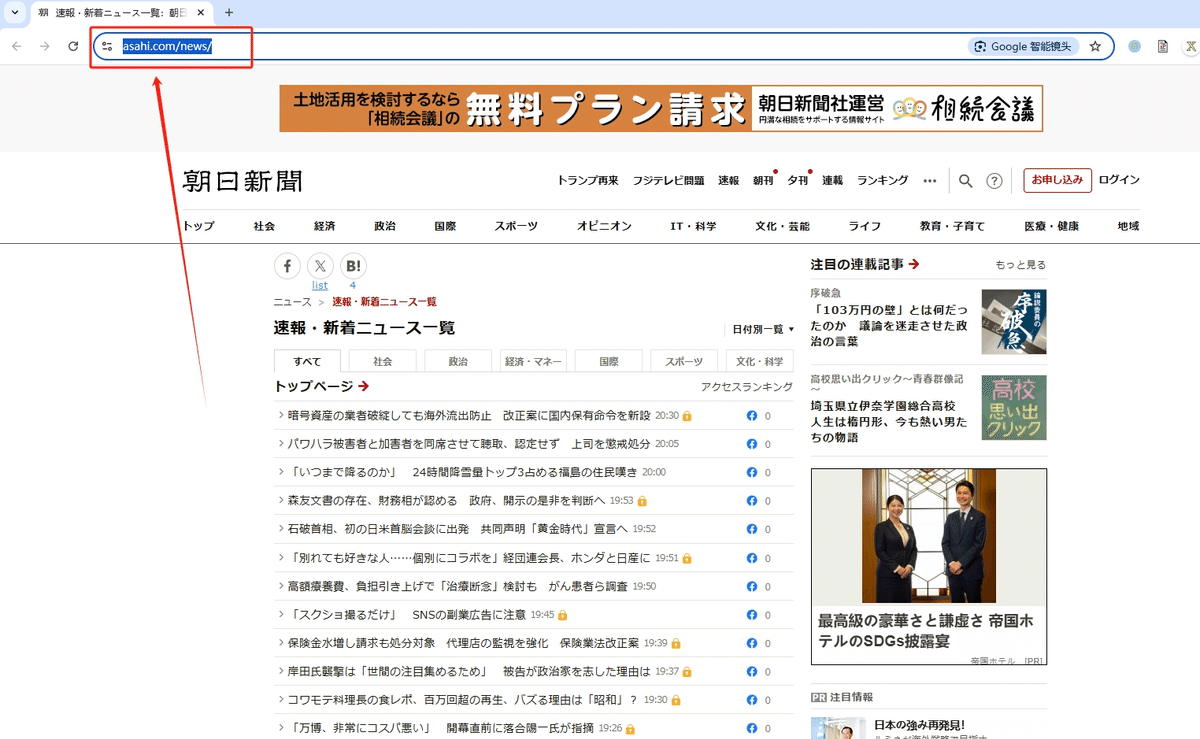Image resolution: width=1200 pixels, height=739 pixels.
Task: Select the 政治 filter tab below 速報・新着ニュース一覧
Action: [x=458, y=361]
